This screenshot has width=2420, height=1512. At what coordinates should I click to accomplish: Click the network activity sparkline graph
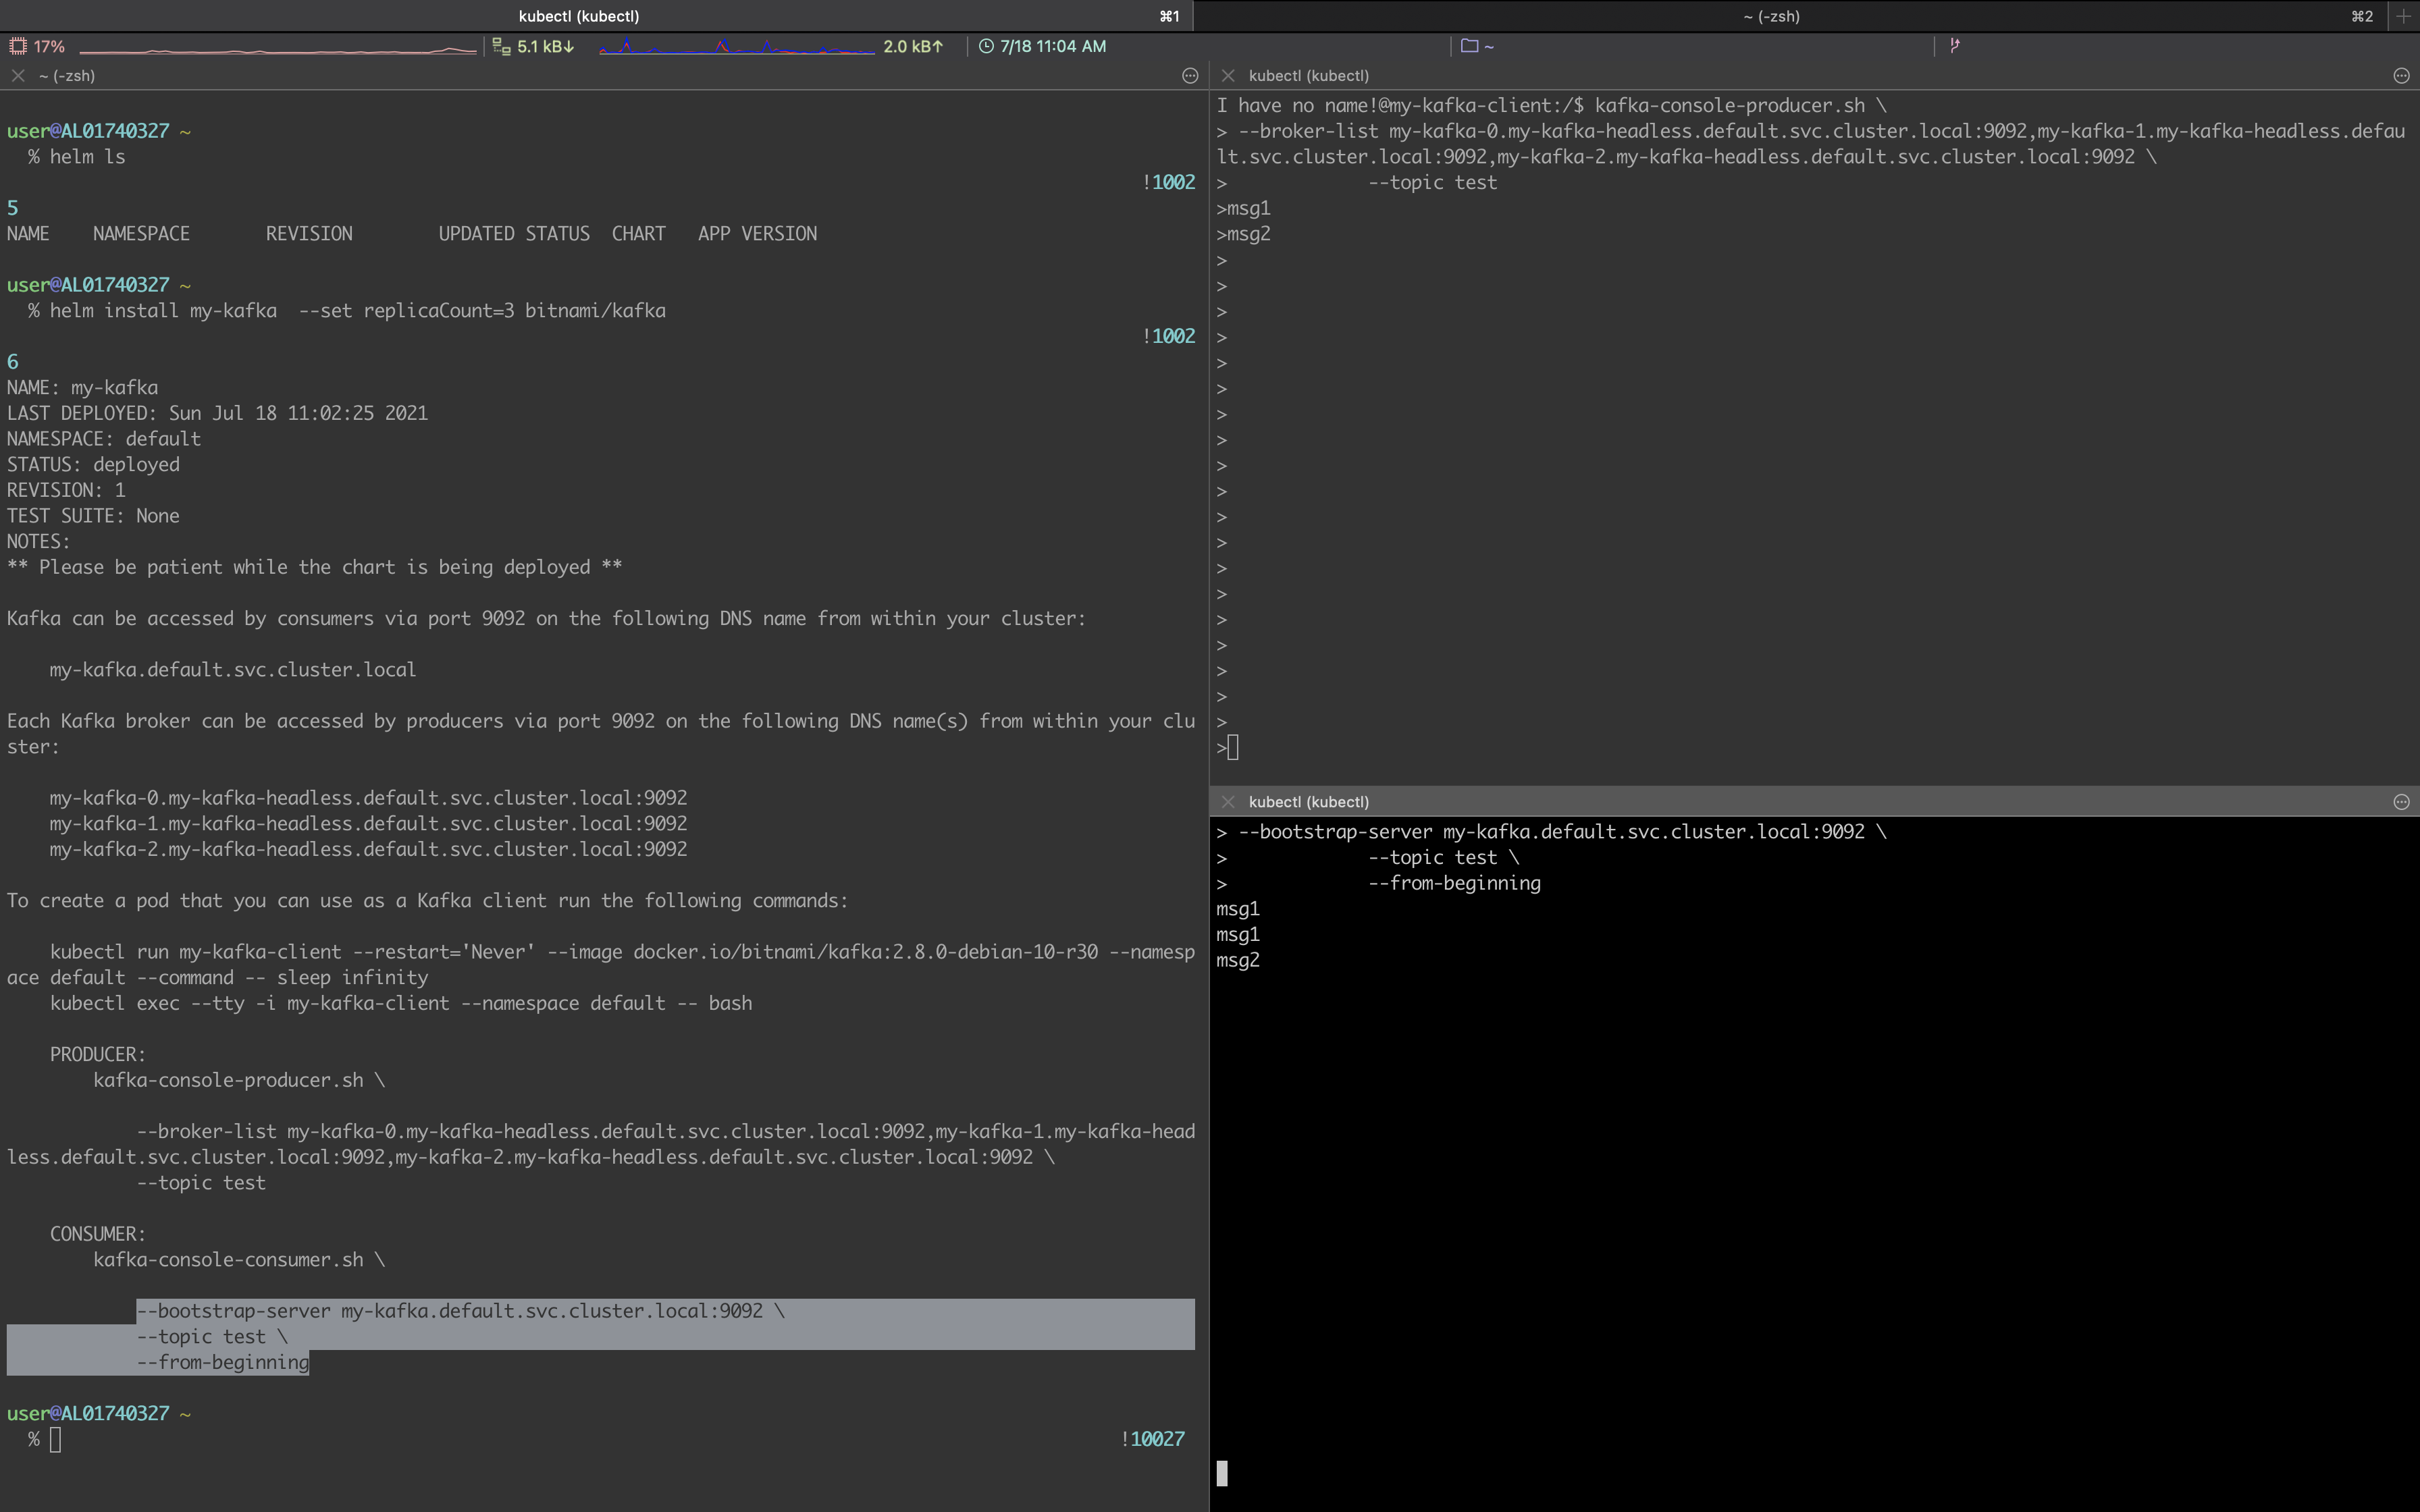point(736,47)
